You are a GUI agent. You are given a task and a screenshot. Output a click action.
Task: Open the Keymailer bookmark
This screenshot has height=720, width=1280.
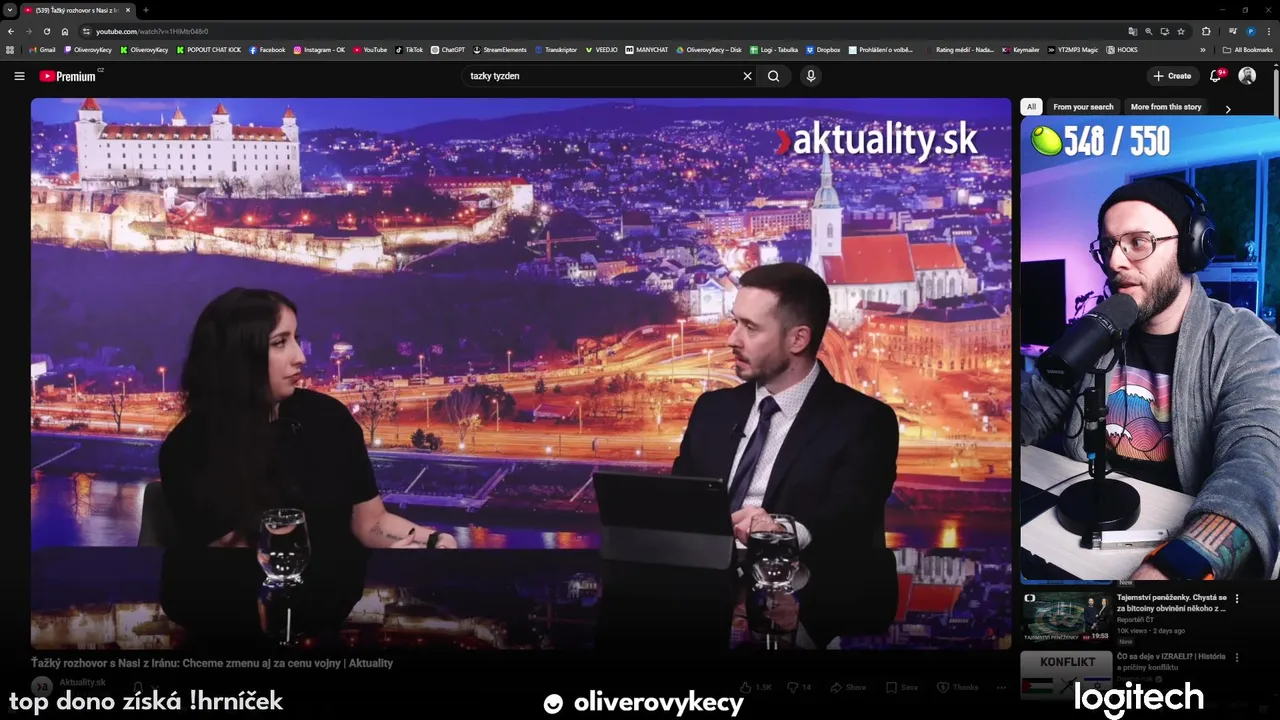1021,49
